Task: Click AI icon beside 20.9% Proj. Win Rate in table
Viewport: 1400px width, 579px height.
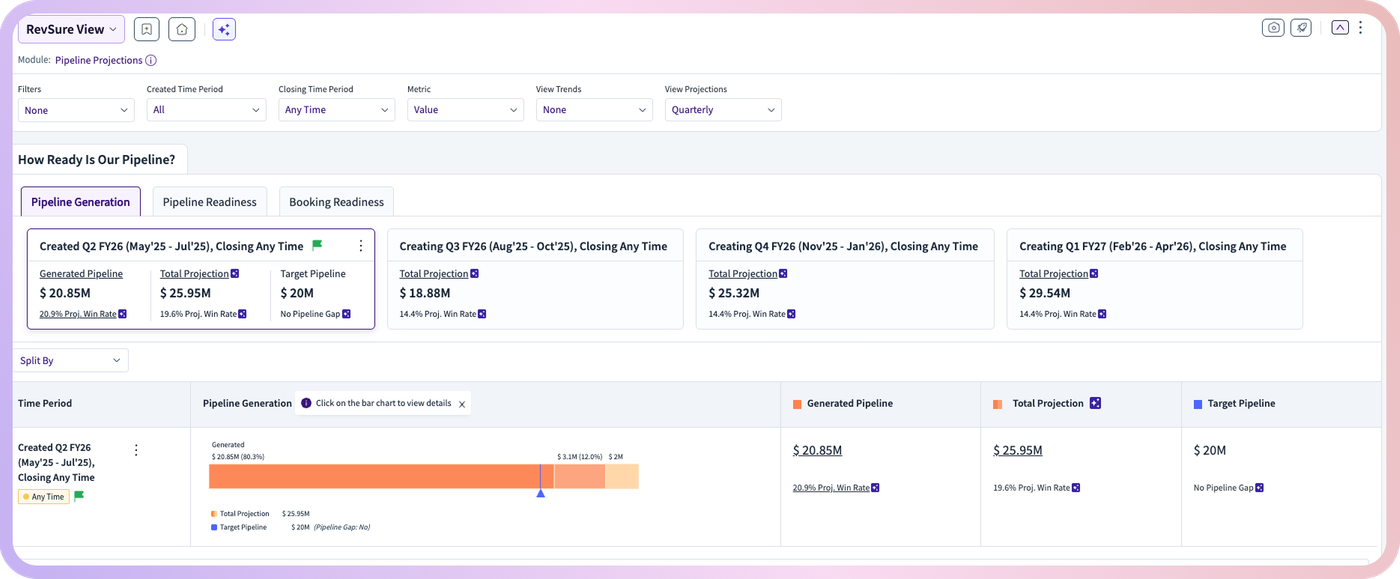Action: 875,488
